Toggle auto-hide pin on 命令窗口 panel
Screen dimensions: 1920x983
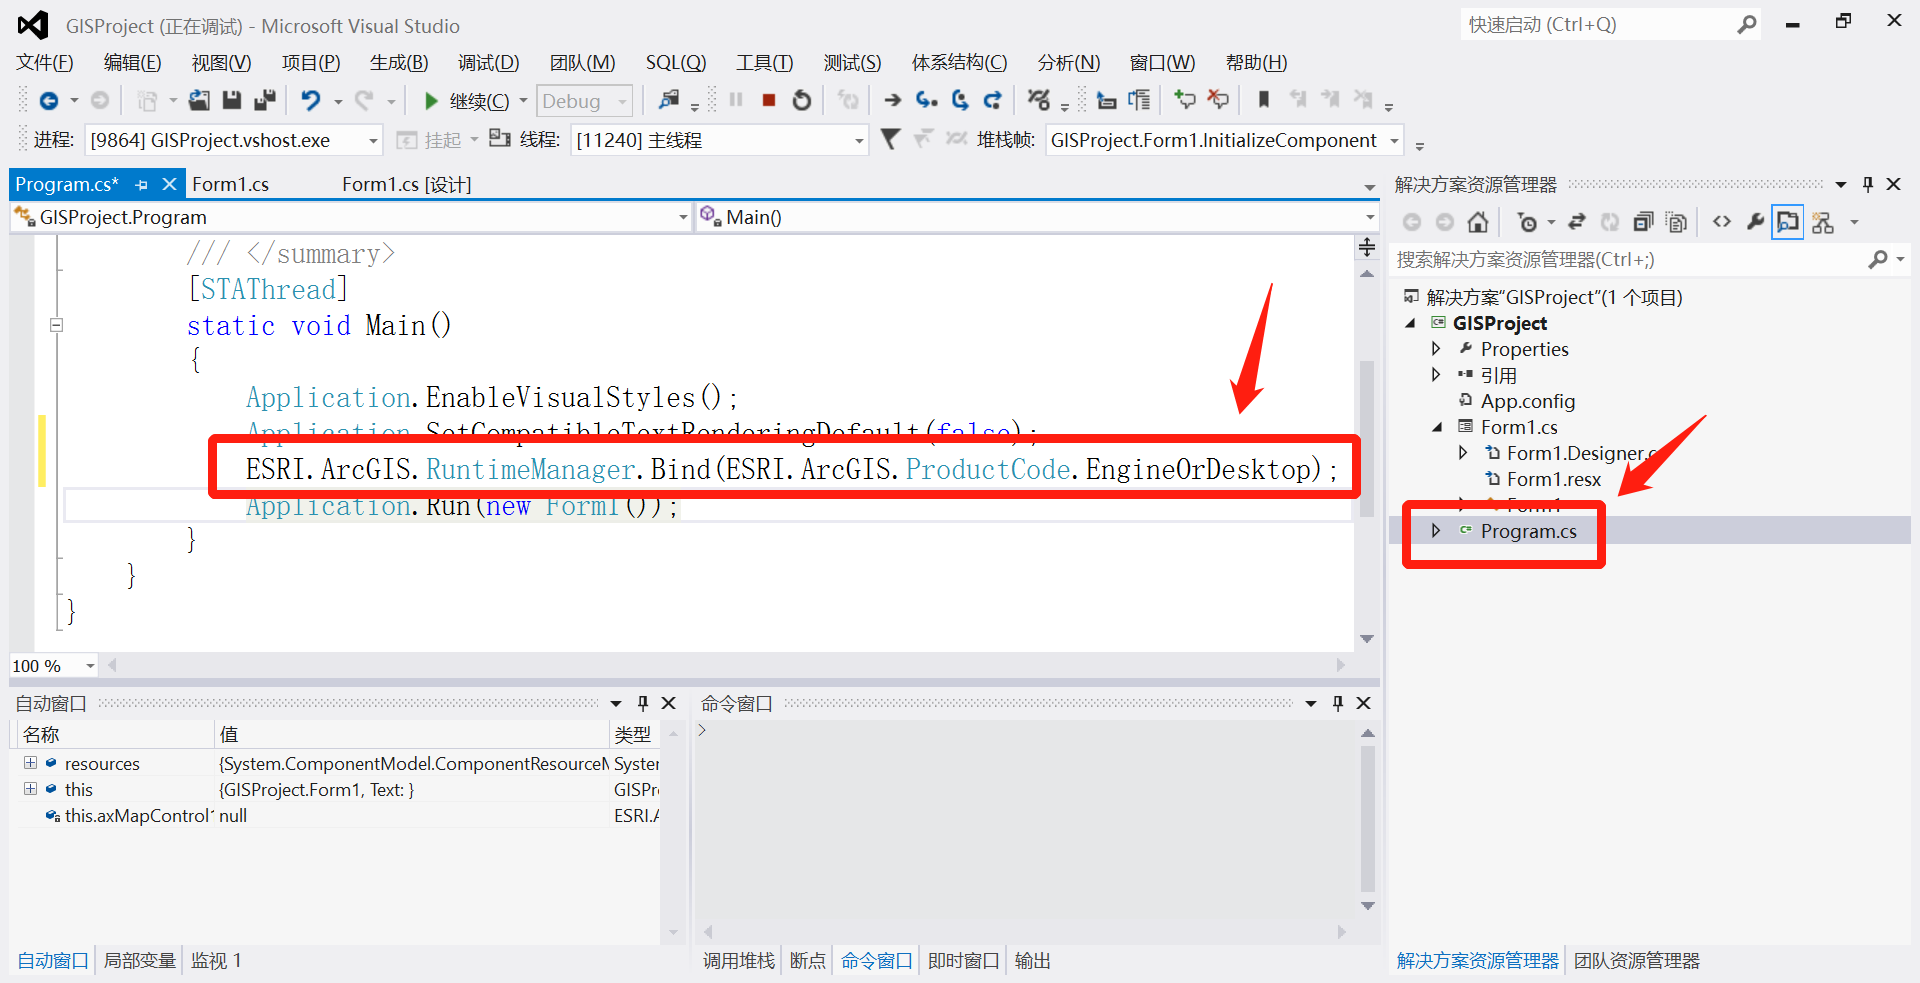tap(1337, 703)
